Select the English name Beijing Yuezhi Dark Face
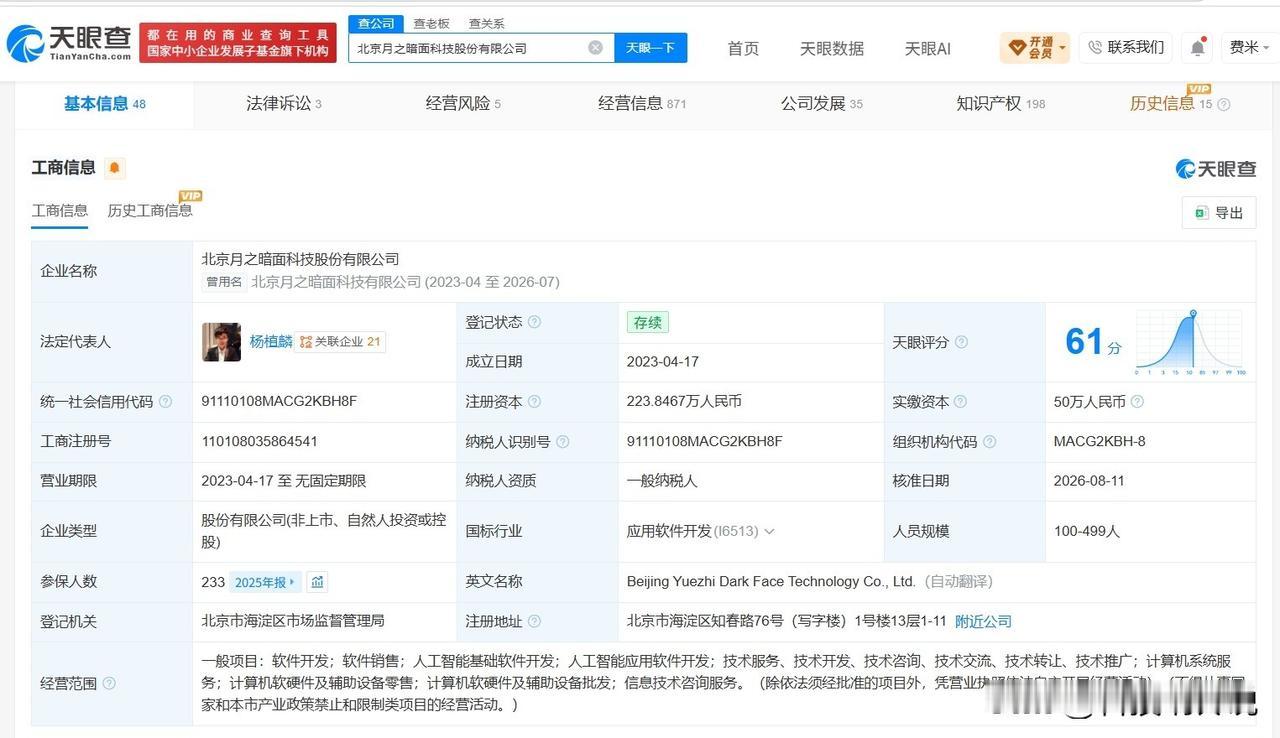 (771, 581)
